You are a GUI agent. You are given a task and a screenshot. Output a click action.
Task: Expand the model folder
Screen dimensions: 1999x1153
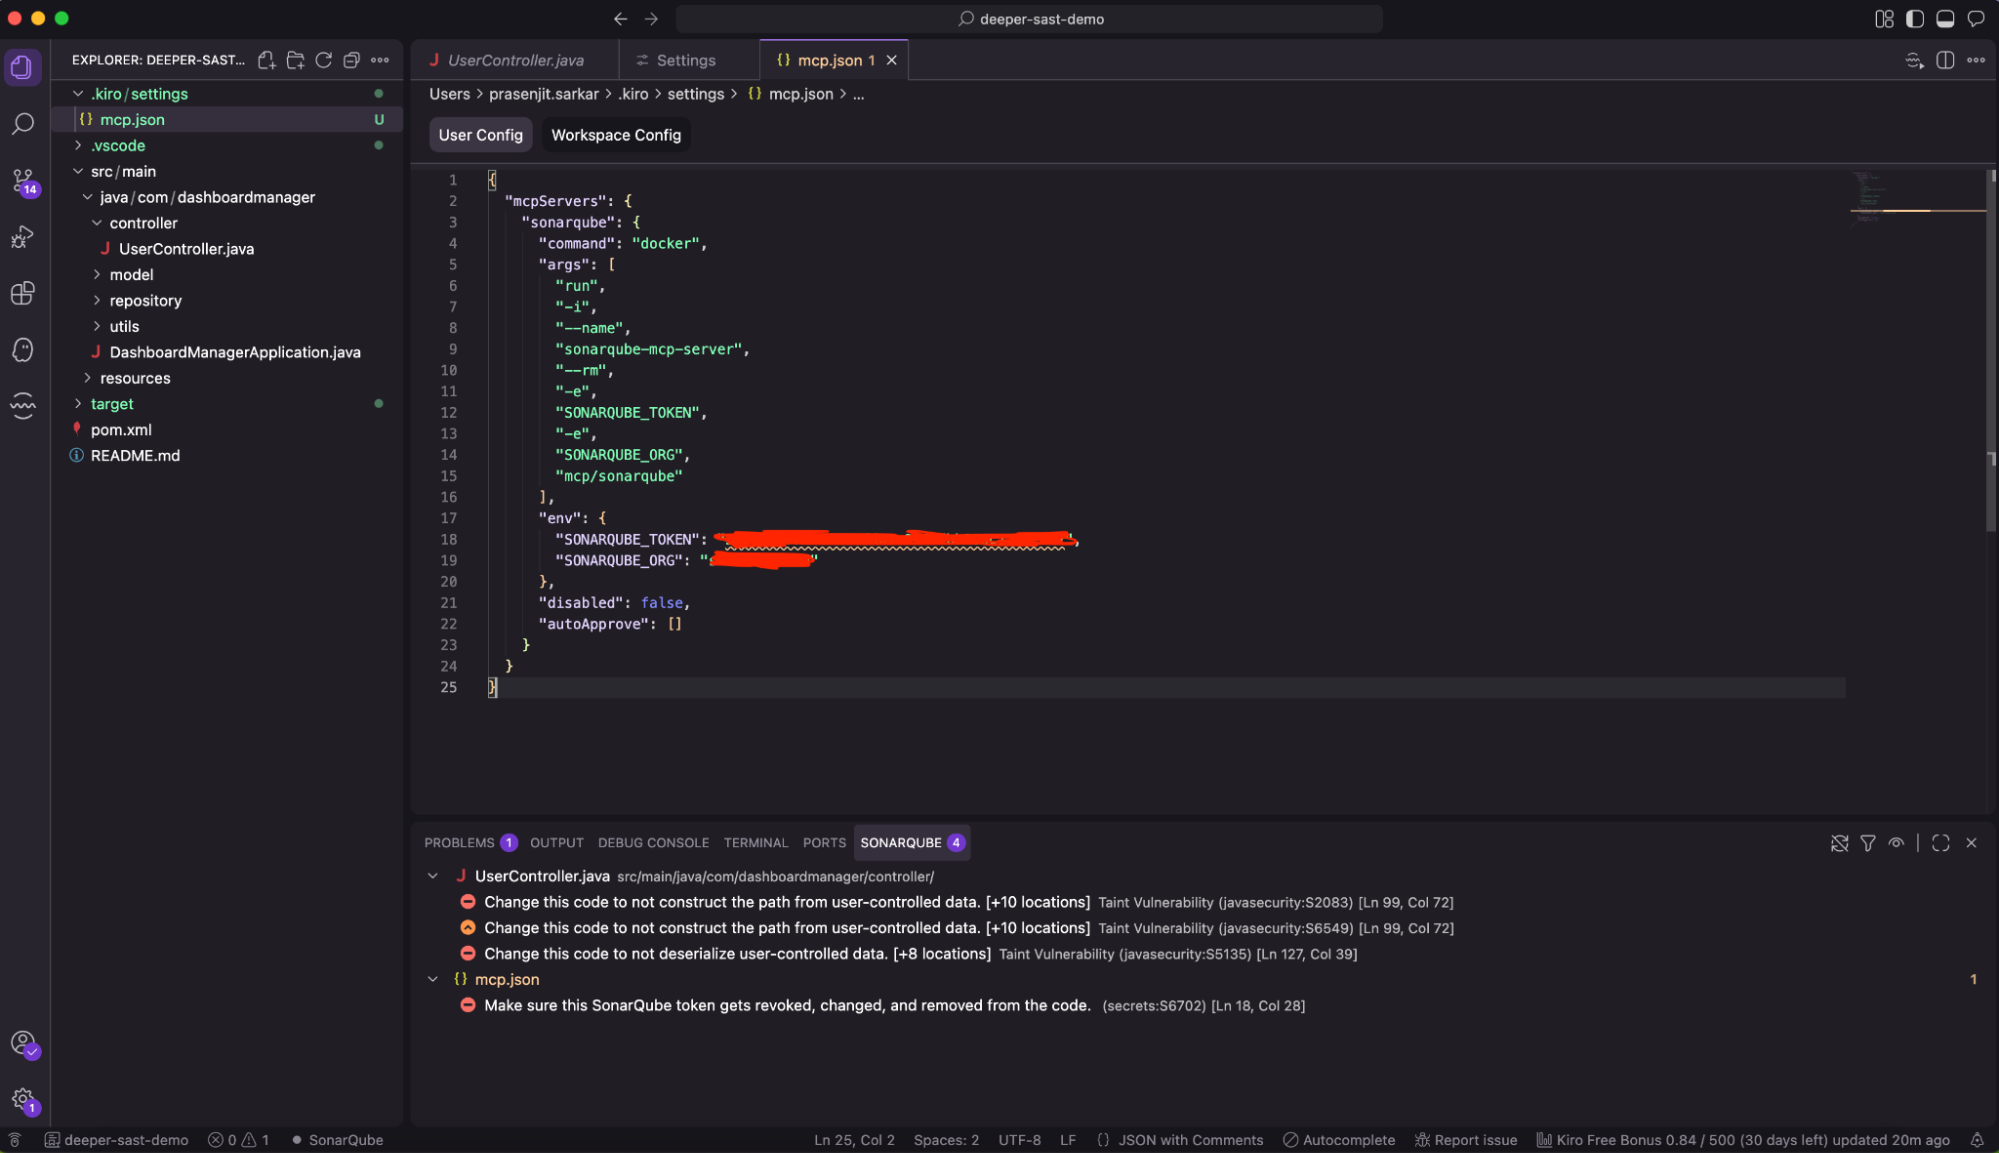(x=131, y=274)
